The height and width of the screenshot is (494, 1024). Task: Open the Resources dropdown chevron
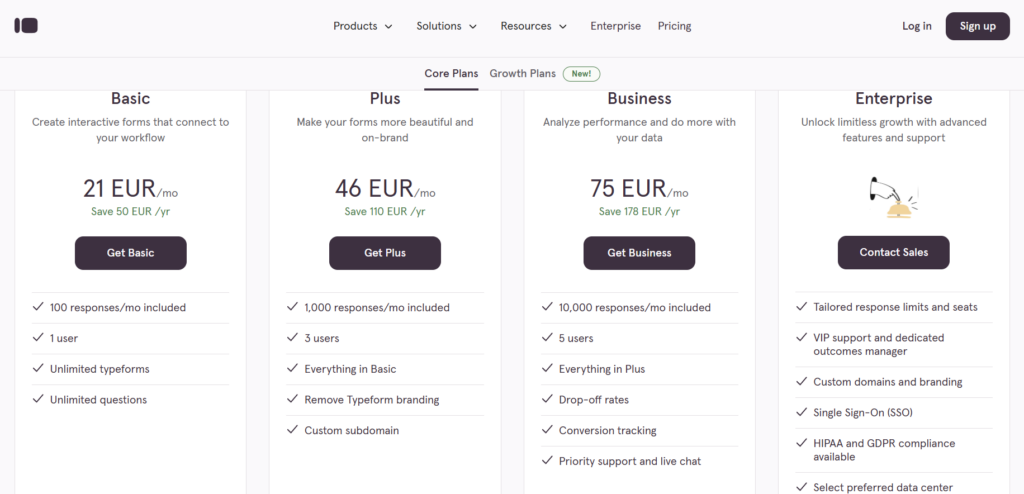point(563,27)
